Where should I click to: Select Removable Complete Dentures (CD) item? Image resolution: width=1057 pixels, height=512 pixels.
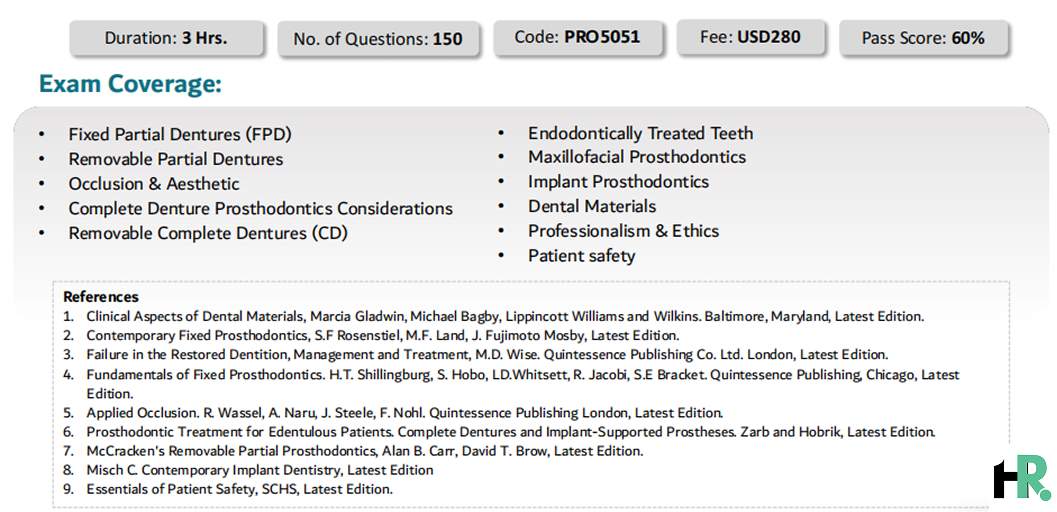point(208,233)
